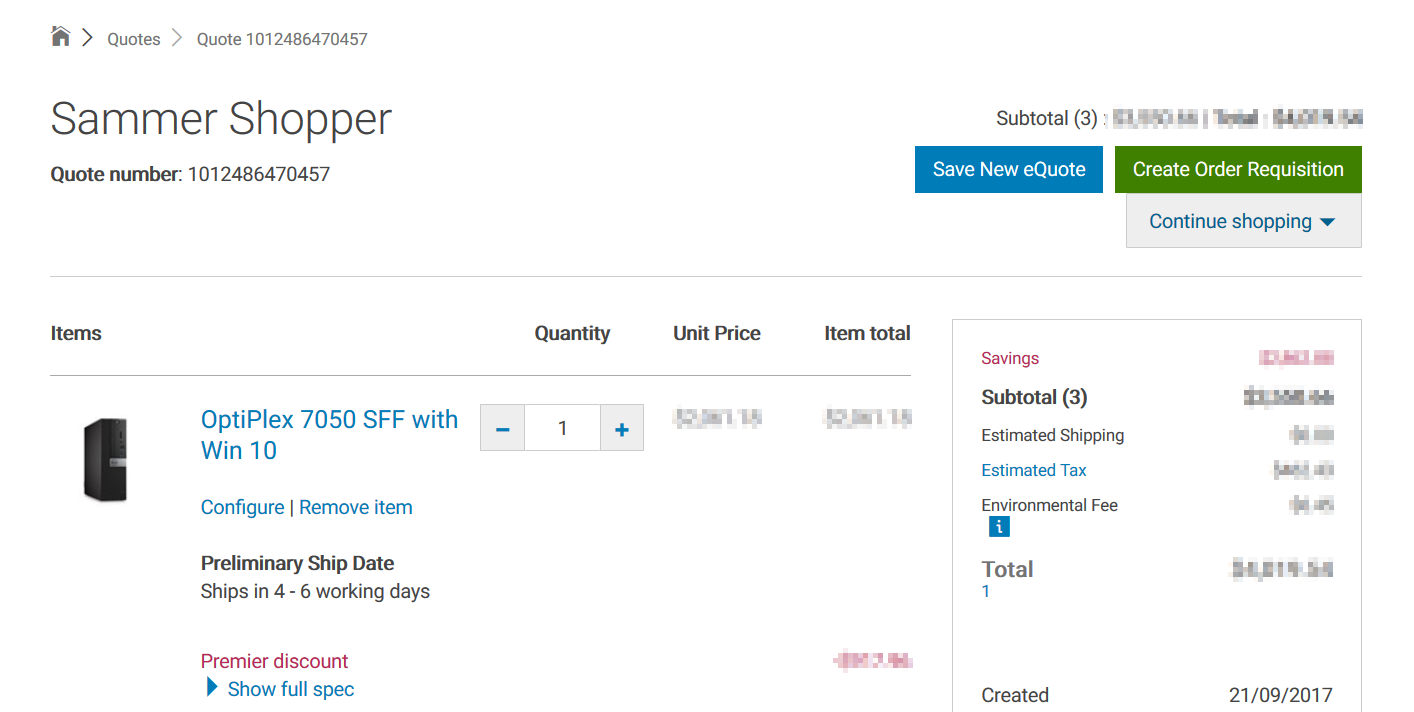
Task: Click the Remove item link
Action: 356,507
